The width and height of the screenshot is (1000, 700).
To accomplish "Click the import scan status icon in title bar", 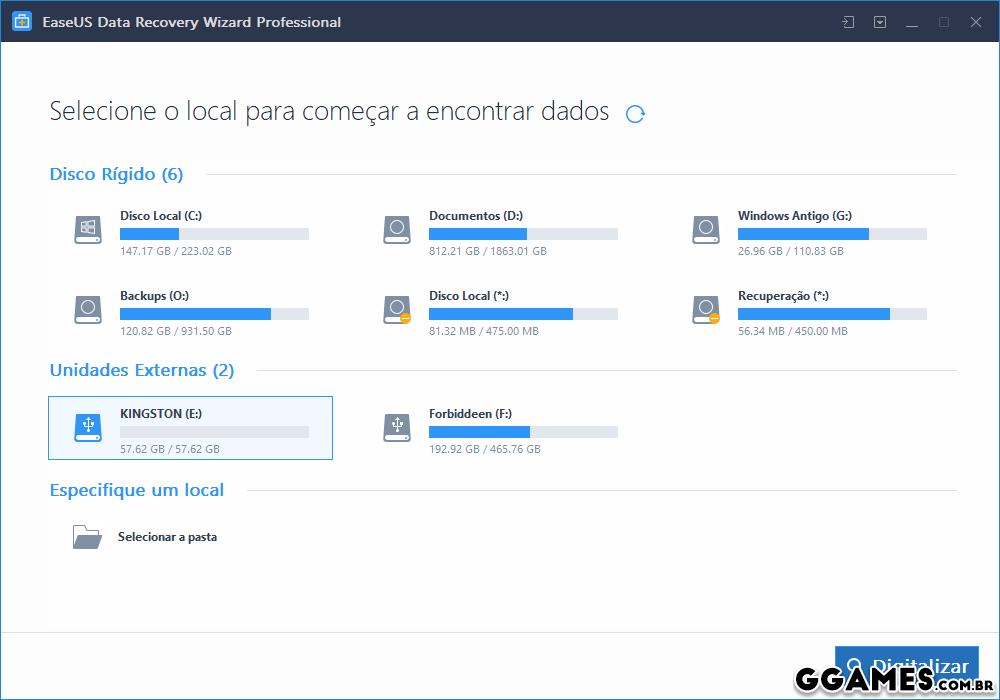I will click(848, 22).
